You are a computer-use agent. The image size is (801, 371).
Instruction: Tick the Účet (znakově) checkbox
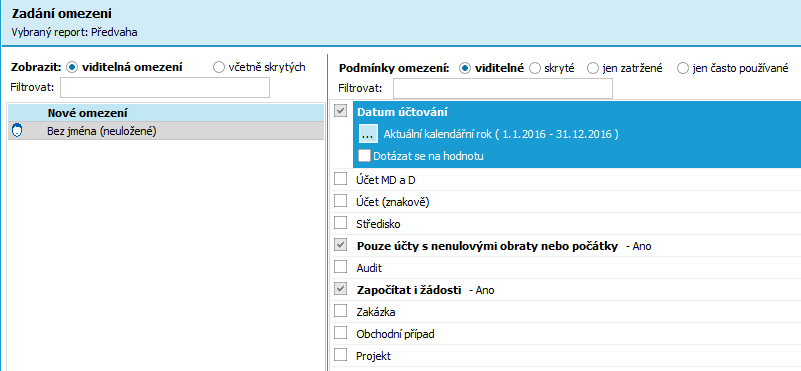pos(340,201)
